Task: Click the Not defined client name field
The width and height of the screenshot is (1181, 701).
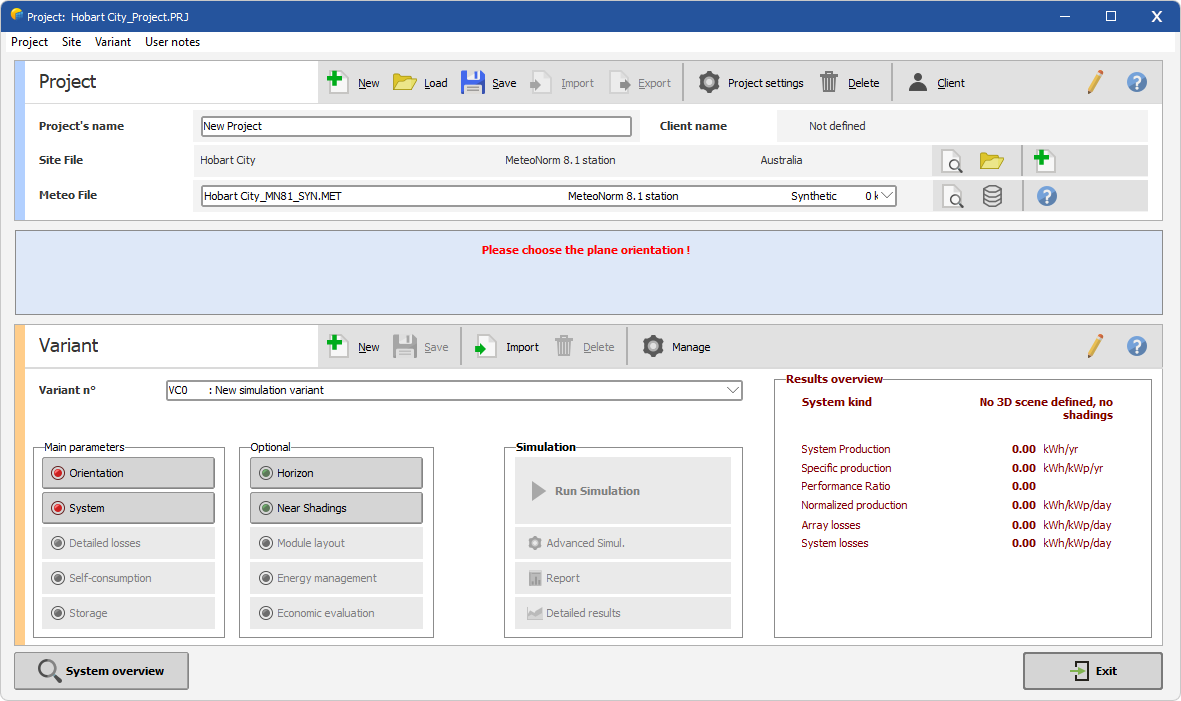Action: click(x=962, y=126)
